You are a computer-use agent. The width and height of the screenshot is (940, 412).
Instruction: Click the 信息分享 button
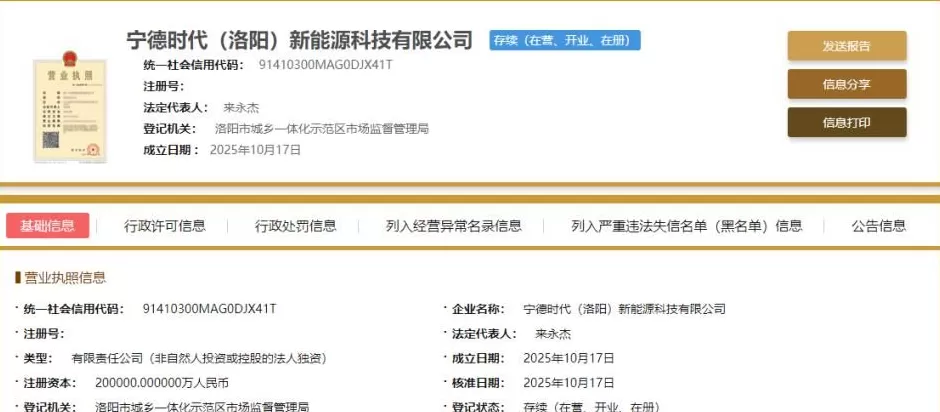pos(846,85)
